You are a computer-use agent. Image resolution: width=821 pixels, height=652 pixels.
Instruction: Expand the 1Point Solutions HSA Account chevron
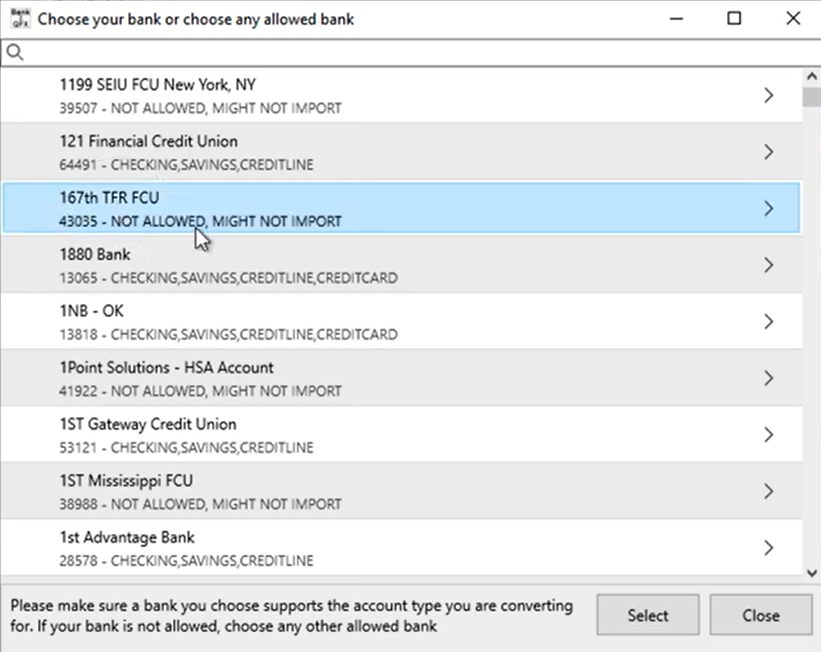(x=768, y=378)
